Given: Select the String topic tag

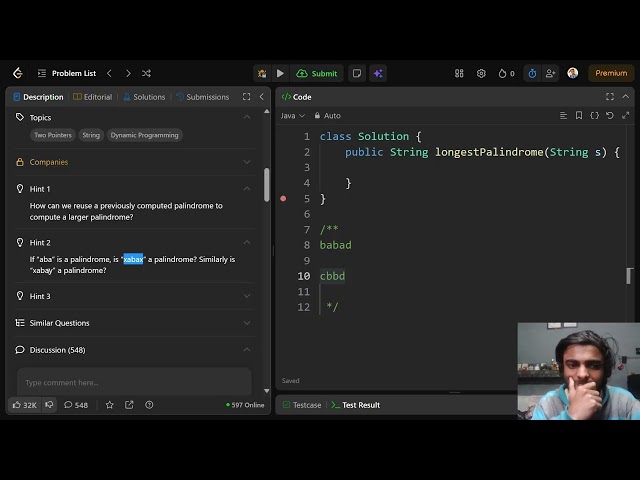Looking at the screenshot, I should pyautogui.click(x=91, y=135).
